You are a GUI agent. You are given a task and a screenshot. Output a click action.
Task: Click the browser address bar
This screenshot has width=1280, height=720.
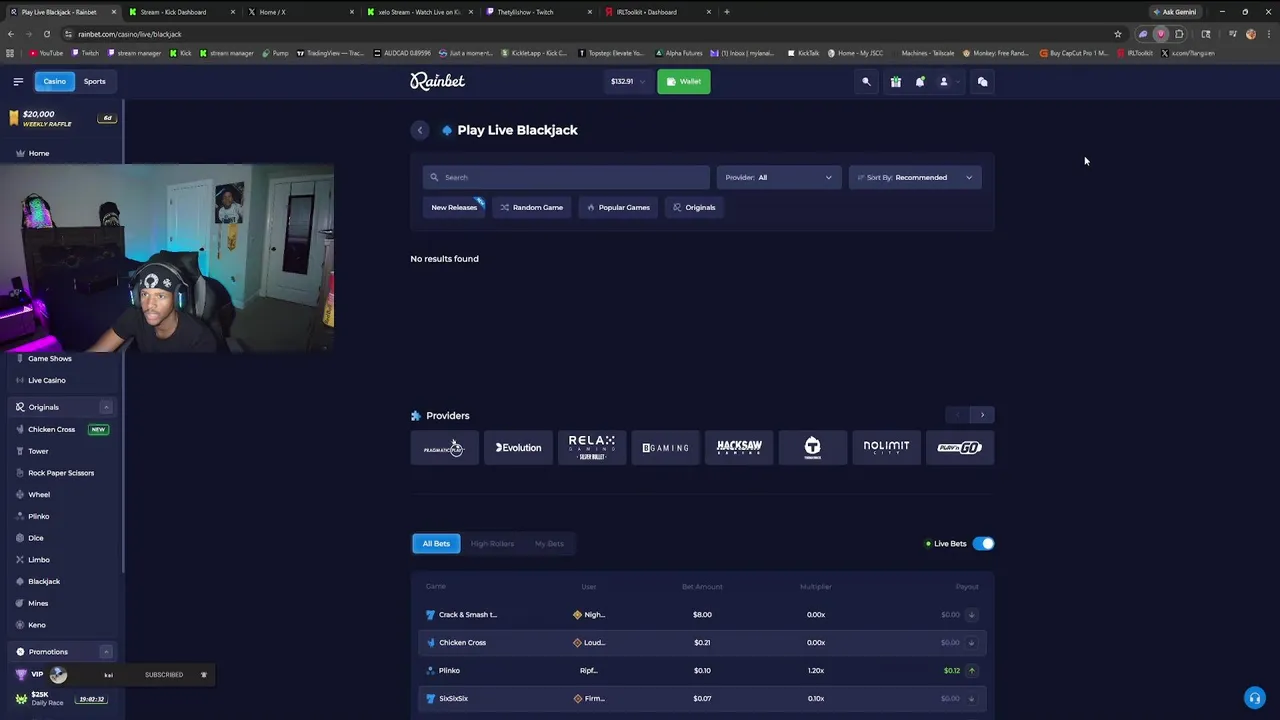tap(590, 34)
